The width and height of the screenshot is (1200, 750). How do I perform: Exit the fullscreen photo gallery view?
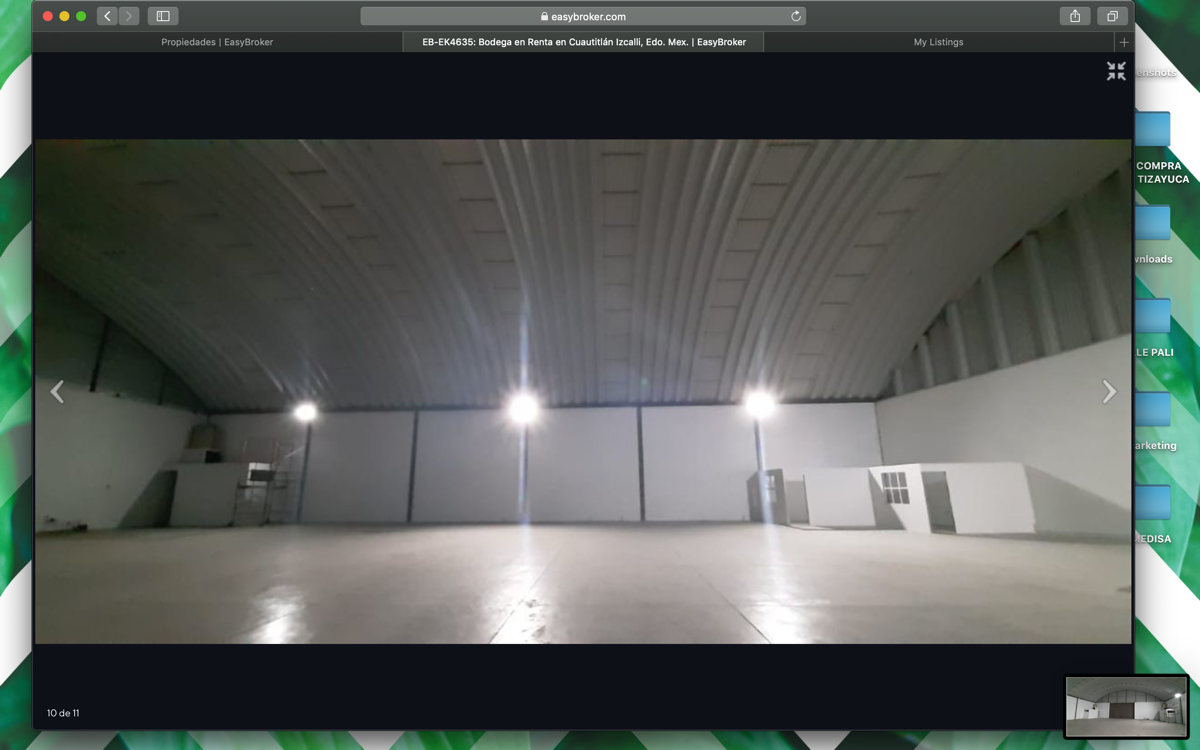click(x=1116, y=71)
